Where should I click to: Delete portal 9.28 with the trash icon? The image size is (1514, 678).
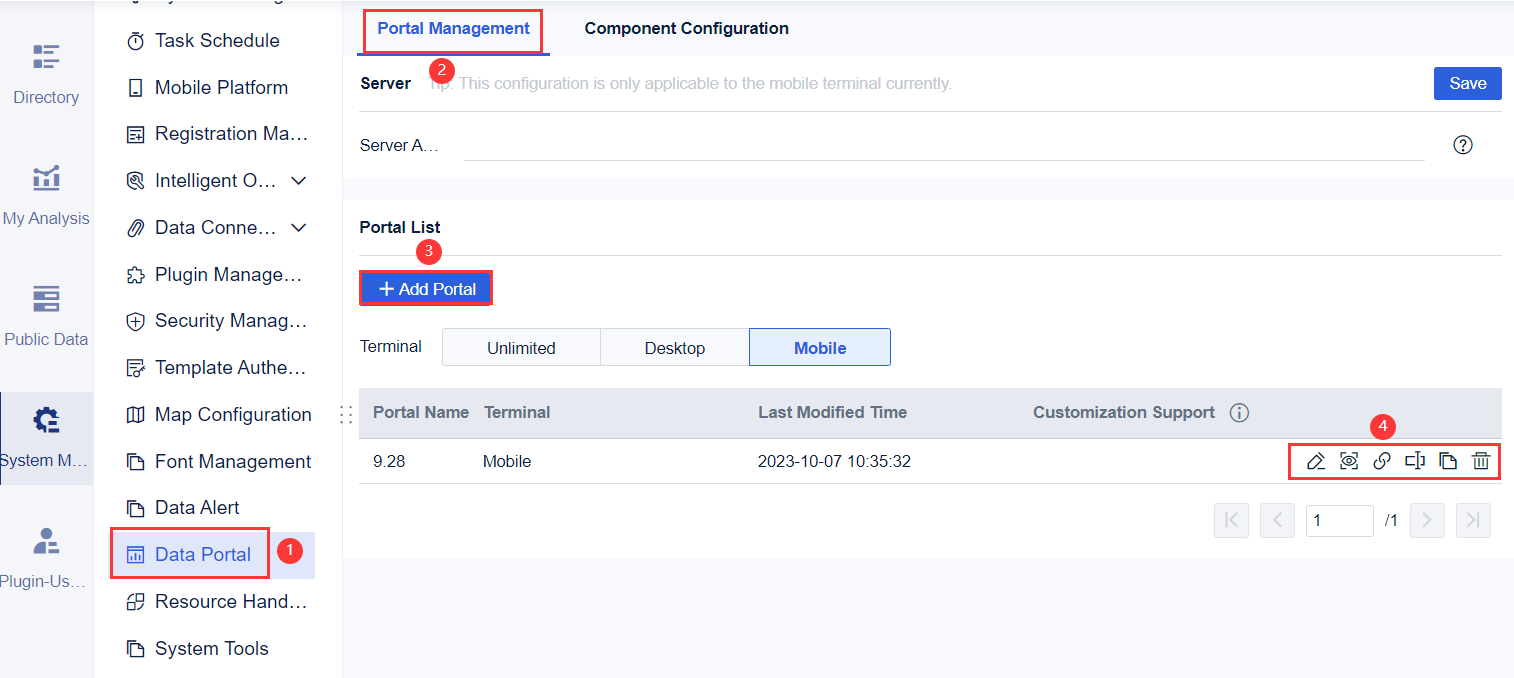1481,461
